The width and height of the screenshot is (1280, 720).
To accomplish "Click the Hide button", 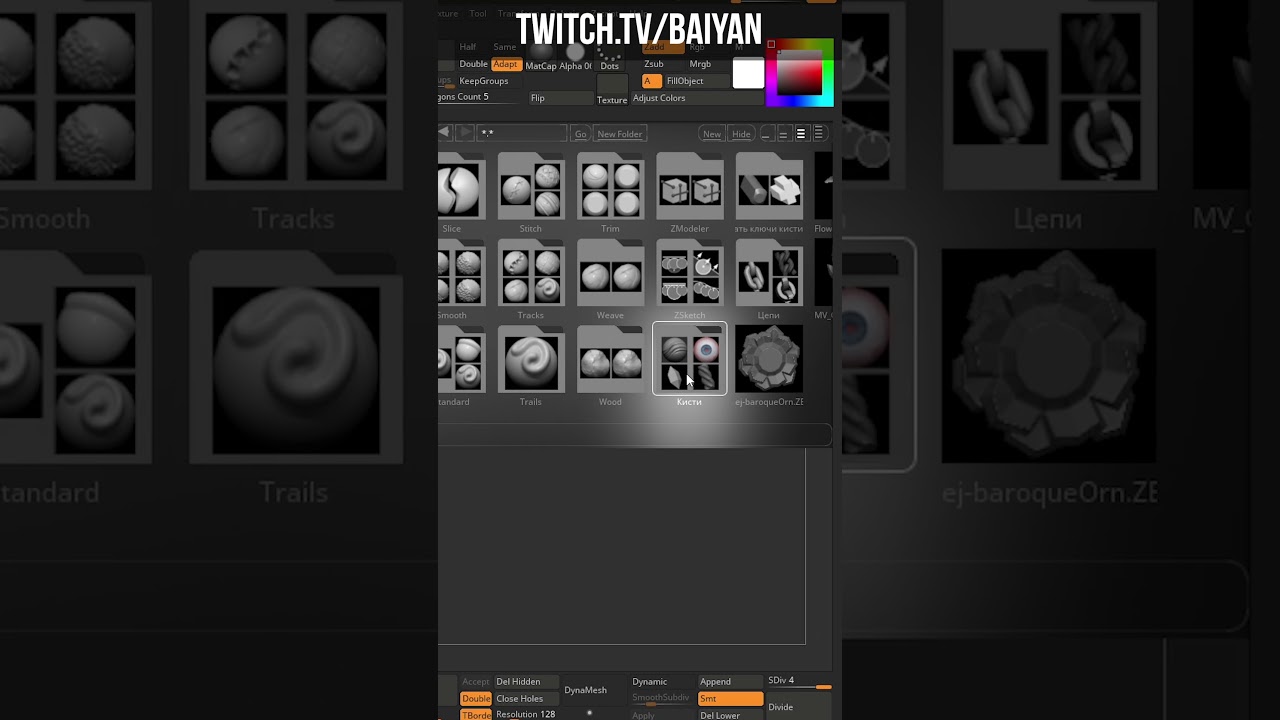I will click(x=741, y=134).
